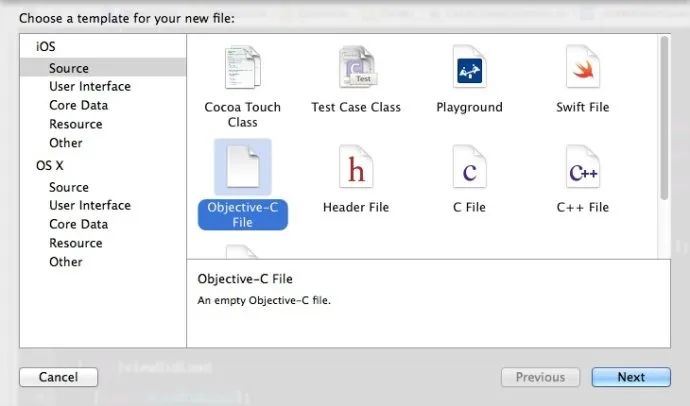Click the 'Cocoa Touch Class' label text
Viewport: 690px width, 406px height.
tap(242, 114)
